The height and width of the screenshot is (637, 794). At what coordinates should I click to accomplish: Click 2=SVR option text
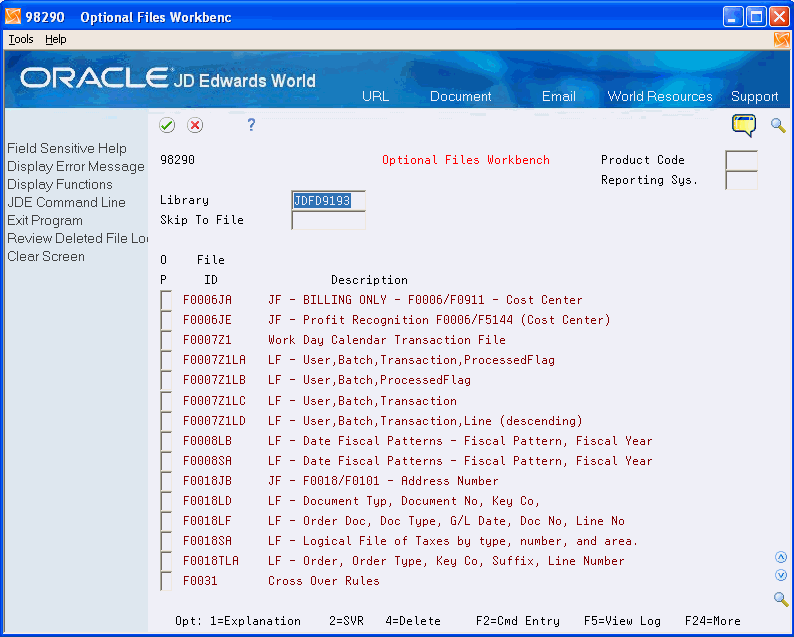pyautogui.click(x=346, y=621)
